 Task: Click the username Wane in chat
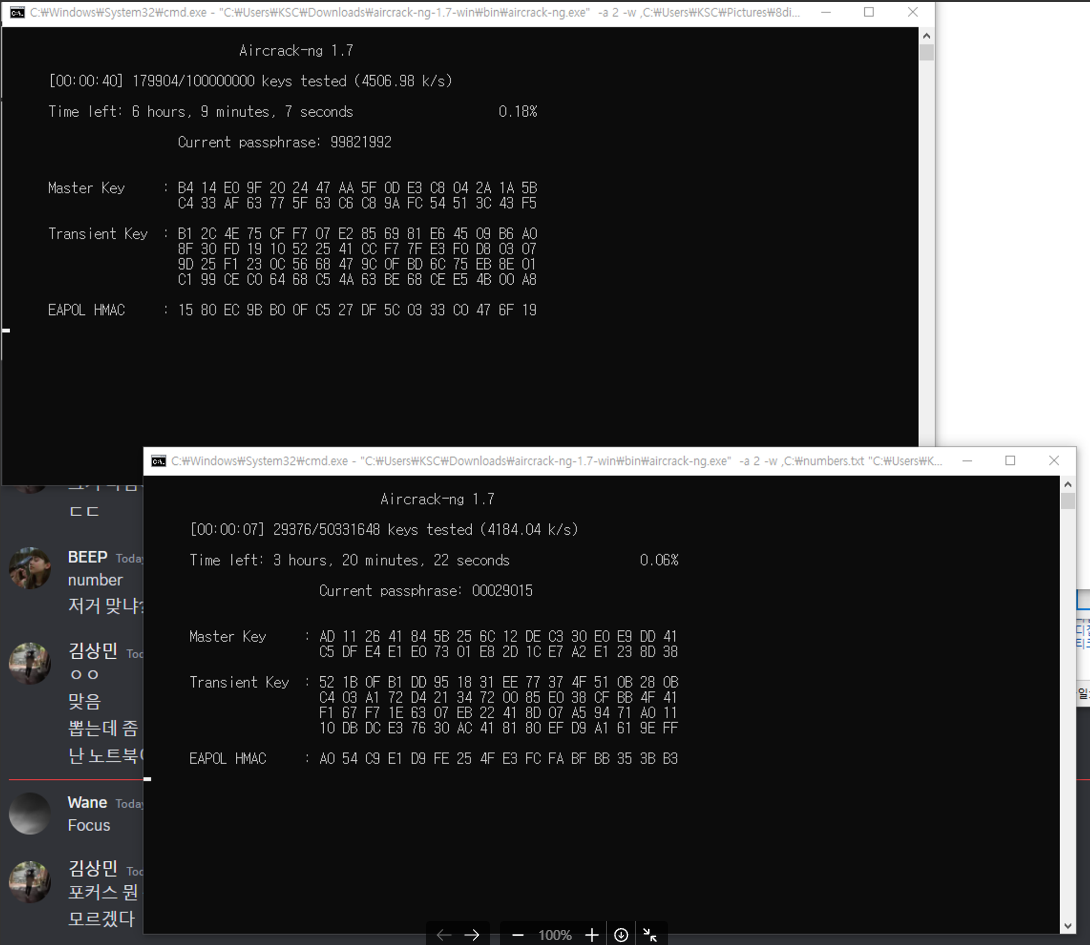pos(88,802)
